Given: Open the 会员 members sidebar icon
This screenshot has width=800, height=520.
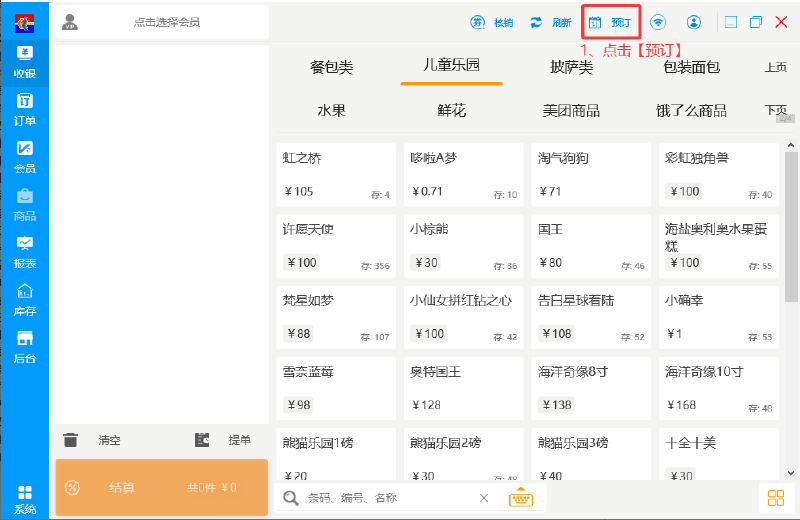Looking at the screenshot, I should pyautogui.click(x=24, y=157).
